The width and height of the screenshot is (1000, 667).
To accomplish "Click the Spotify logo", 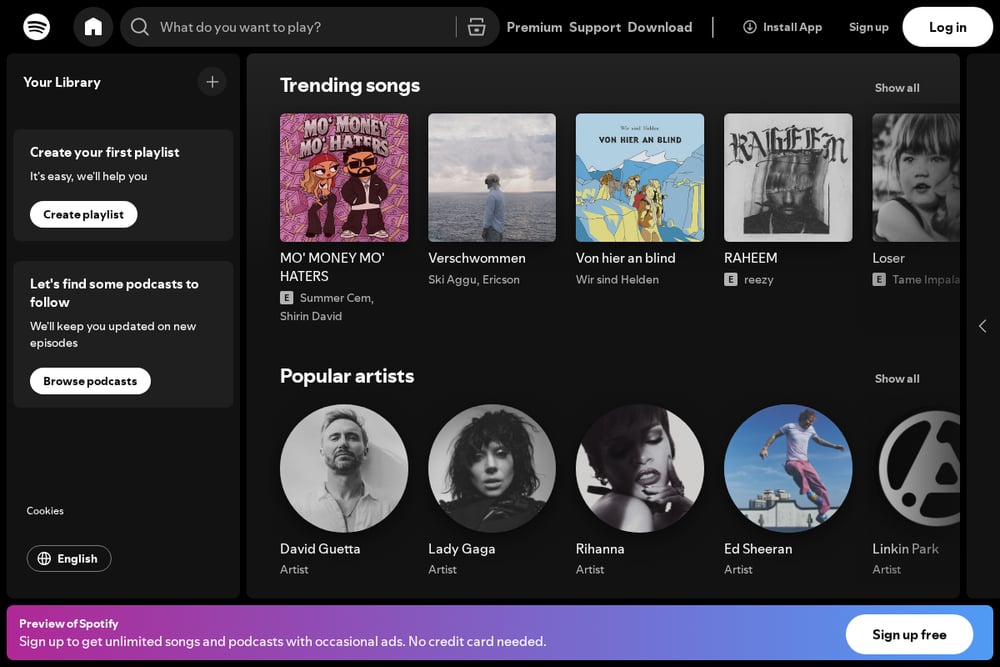I will click(x=36, y=27).
